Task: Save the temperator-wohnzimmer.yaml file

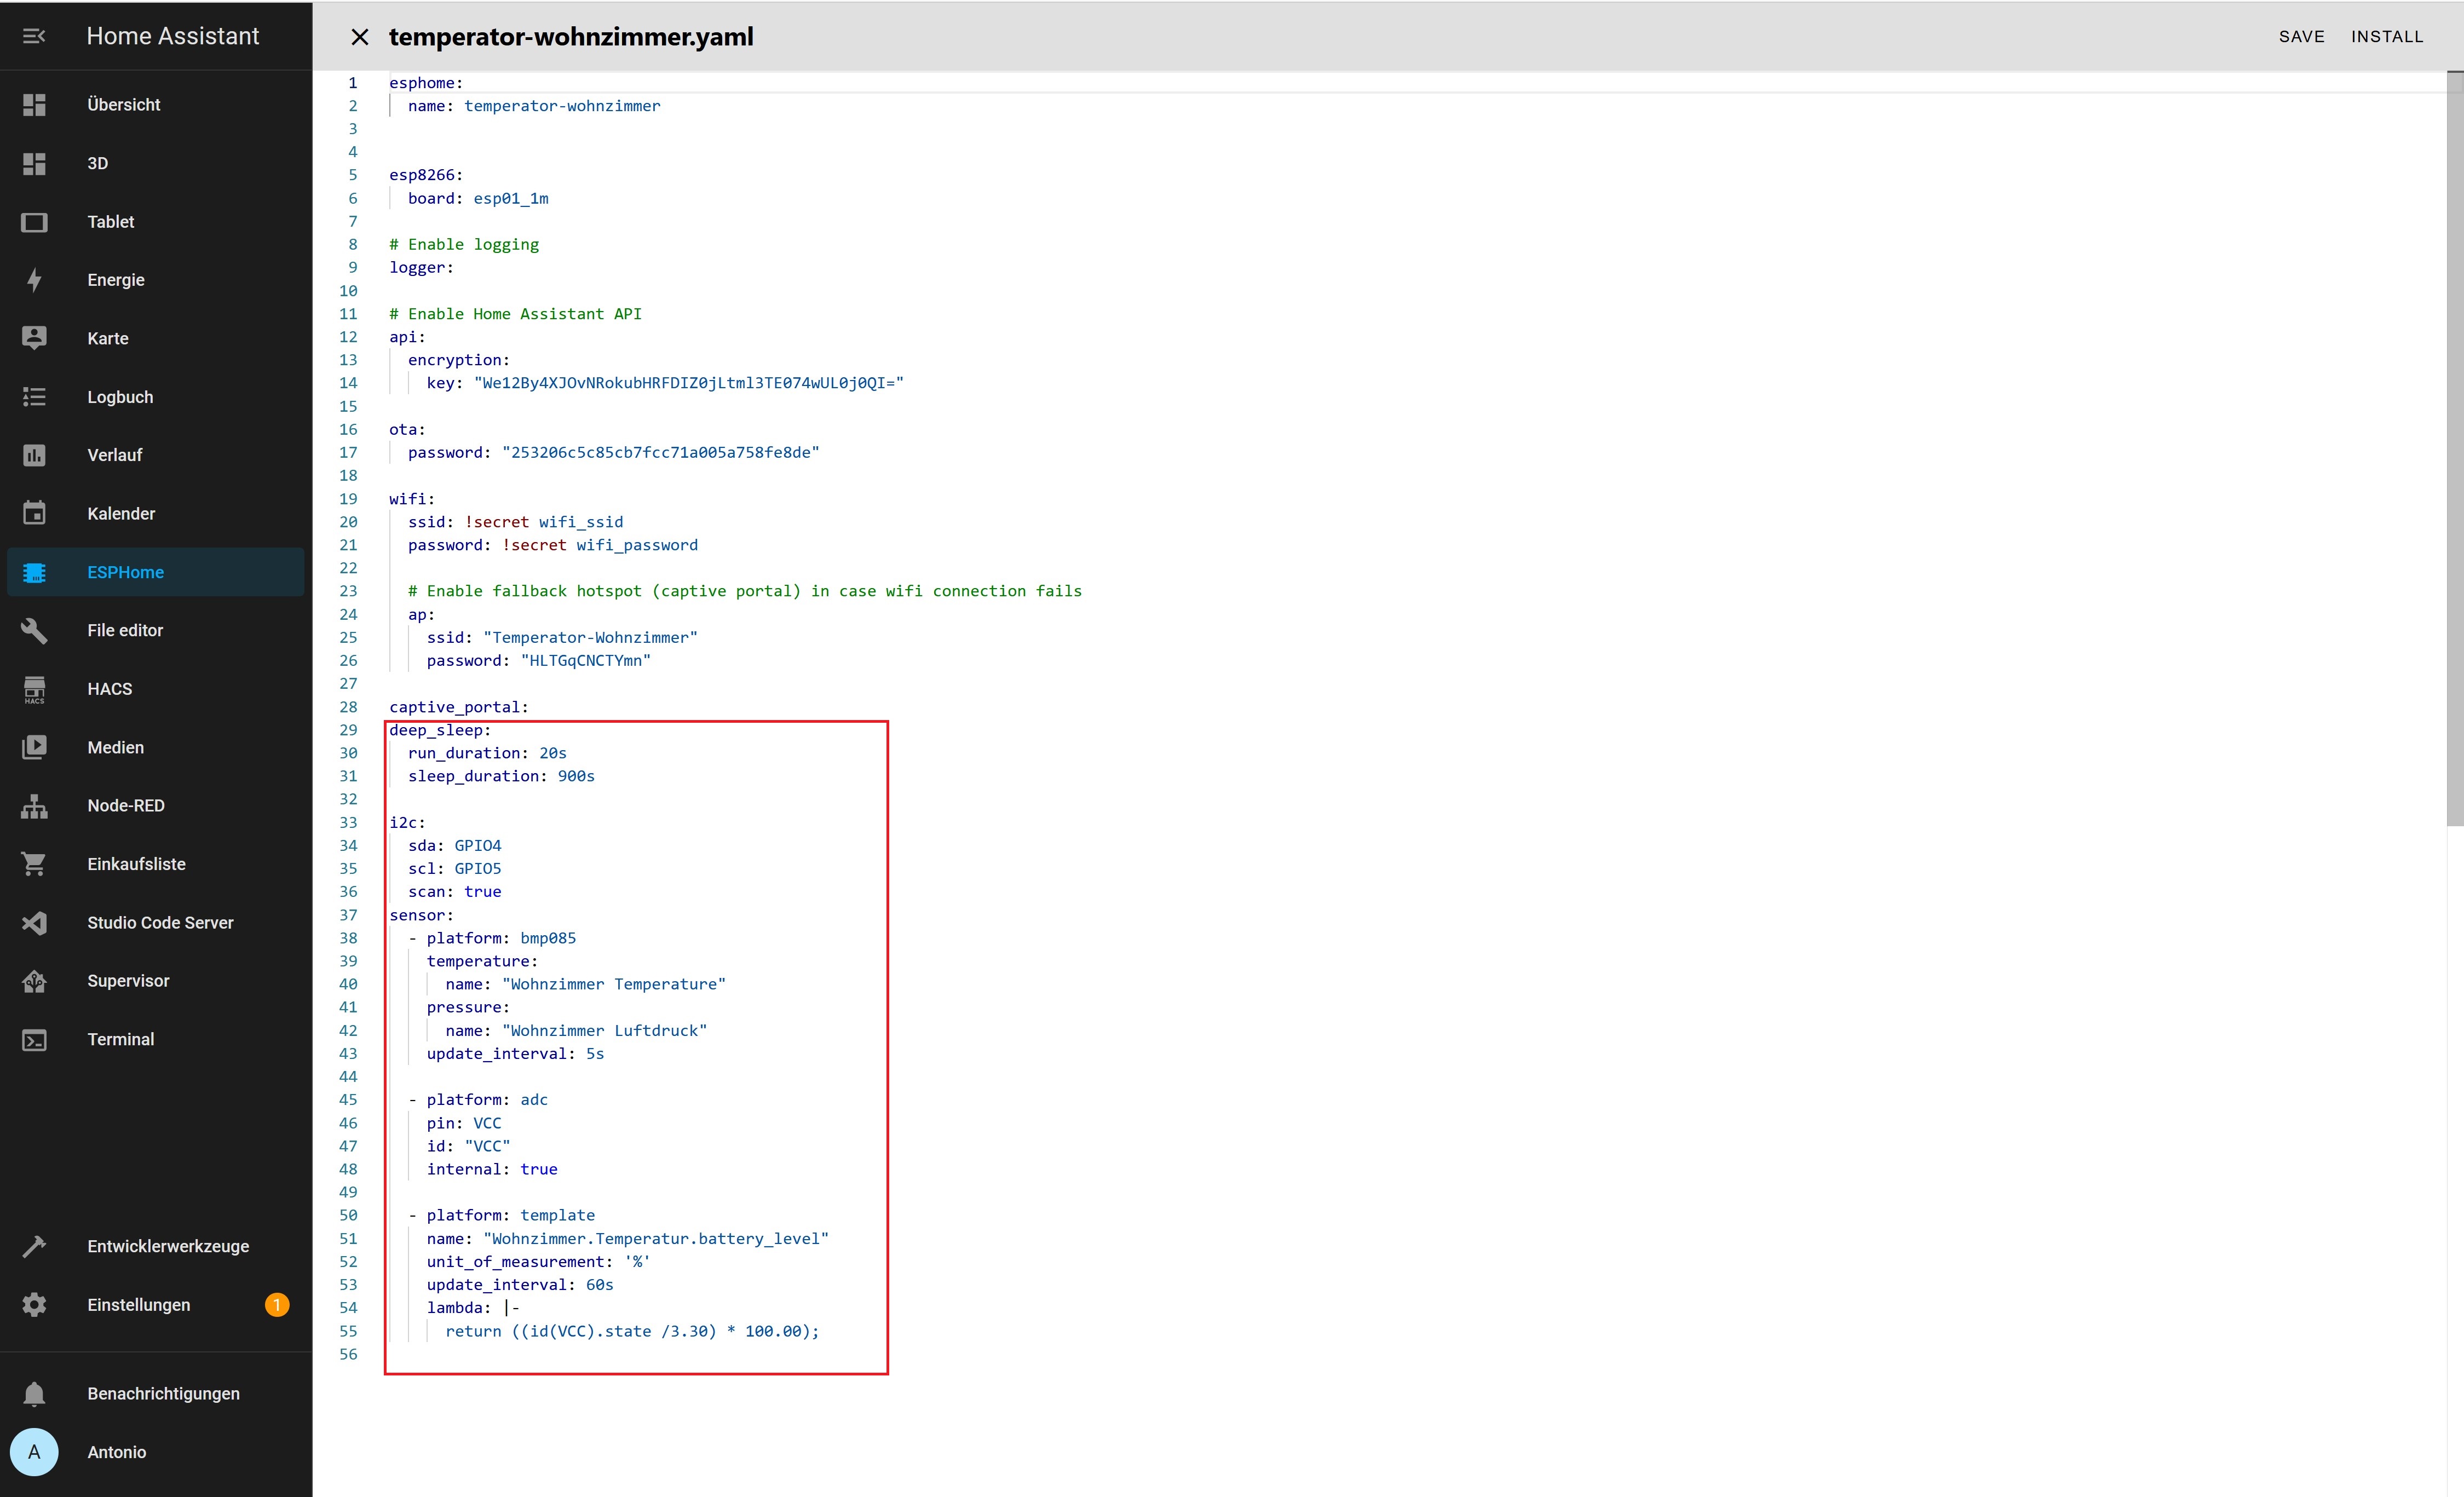Action: pos(2302,37)
